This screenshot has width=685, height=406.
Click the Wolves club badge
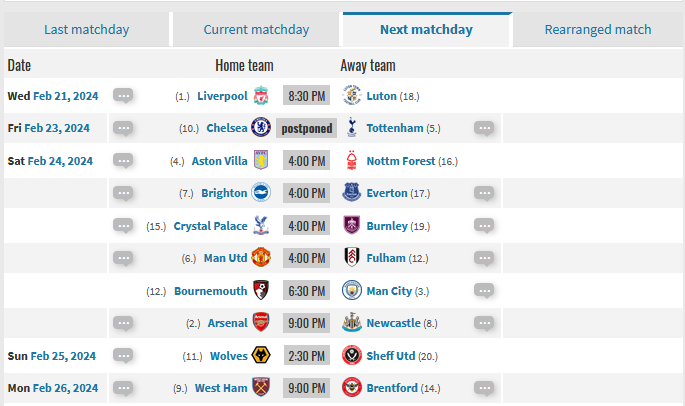(x=261, y=355)
